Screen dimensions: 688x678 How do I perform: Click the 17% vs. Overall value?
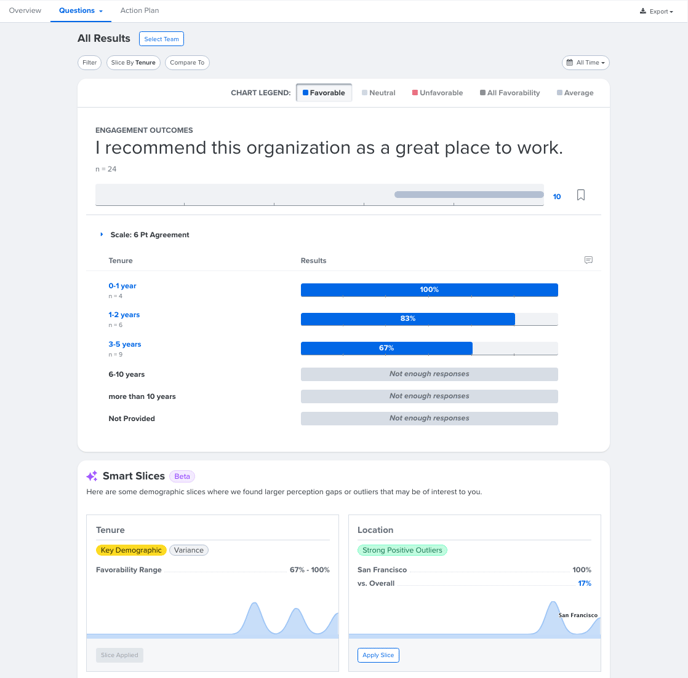(584, 583)
